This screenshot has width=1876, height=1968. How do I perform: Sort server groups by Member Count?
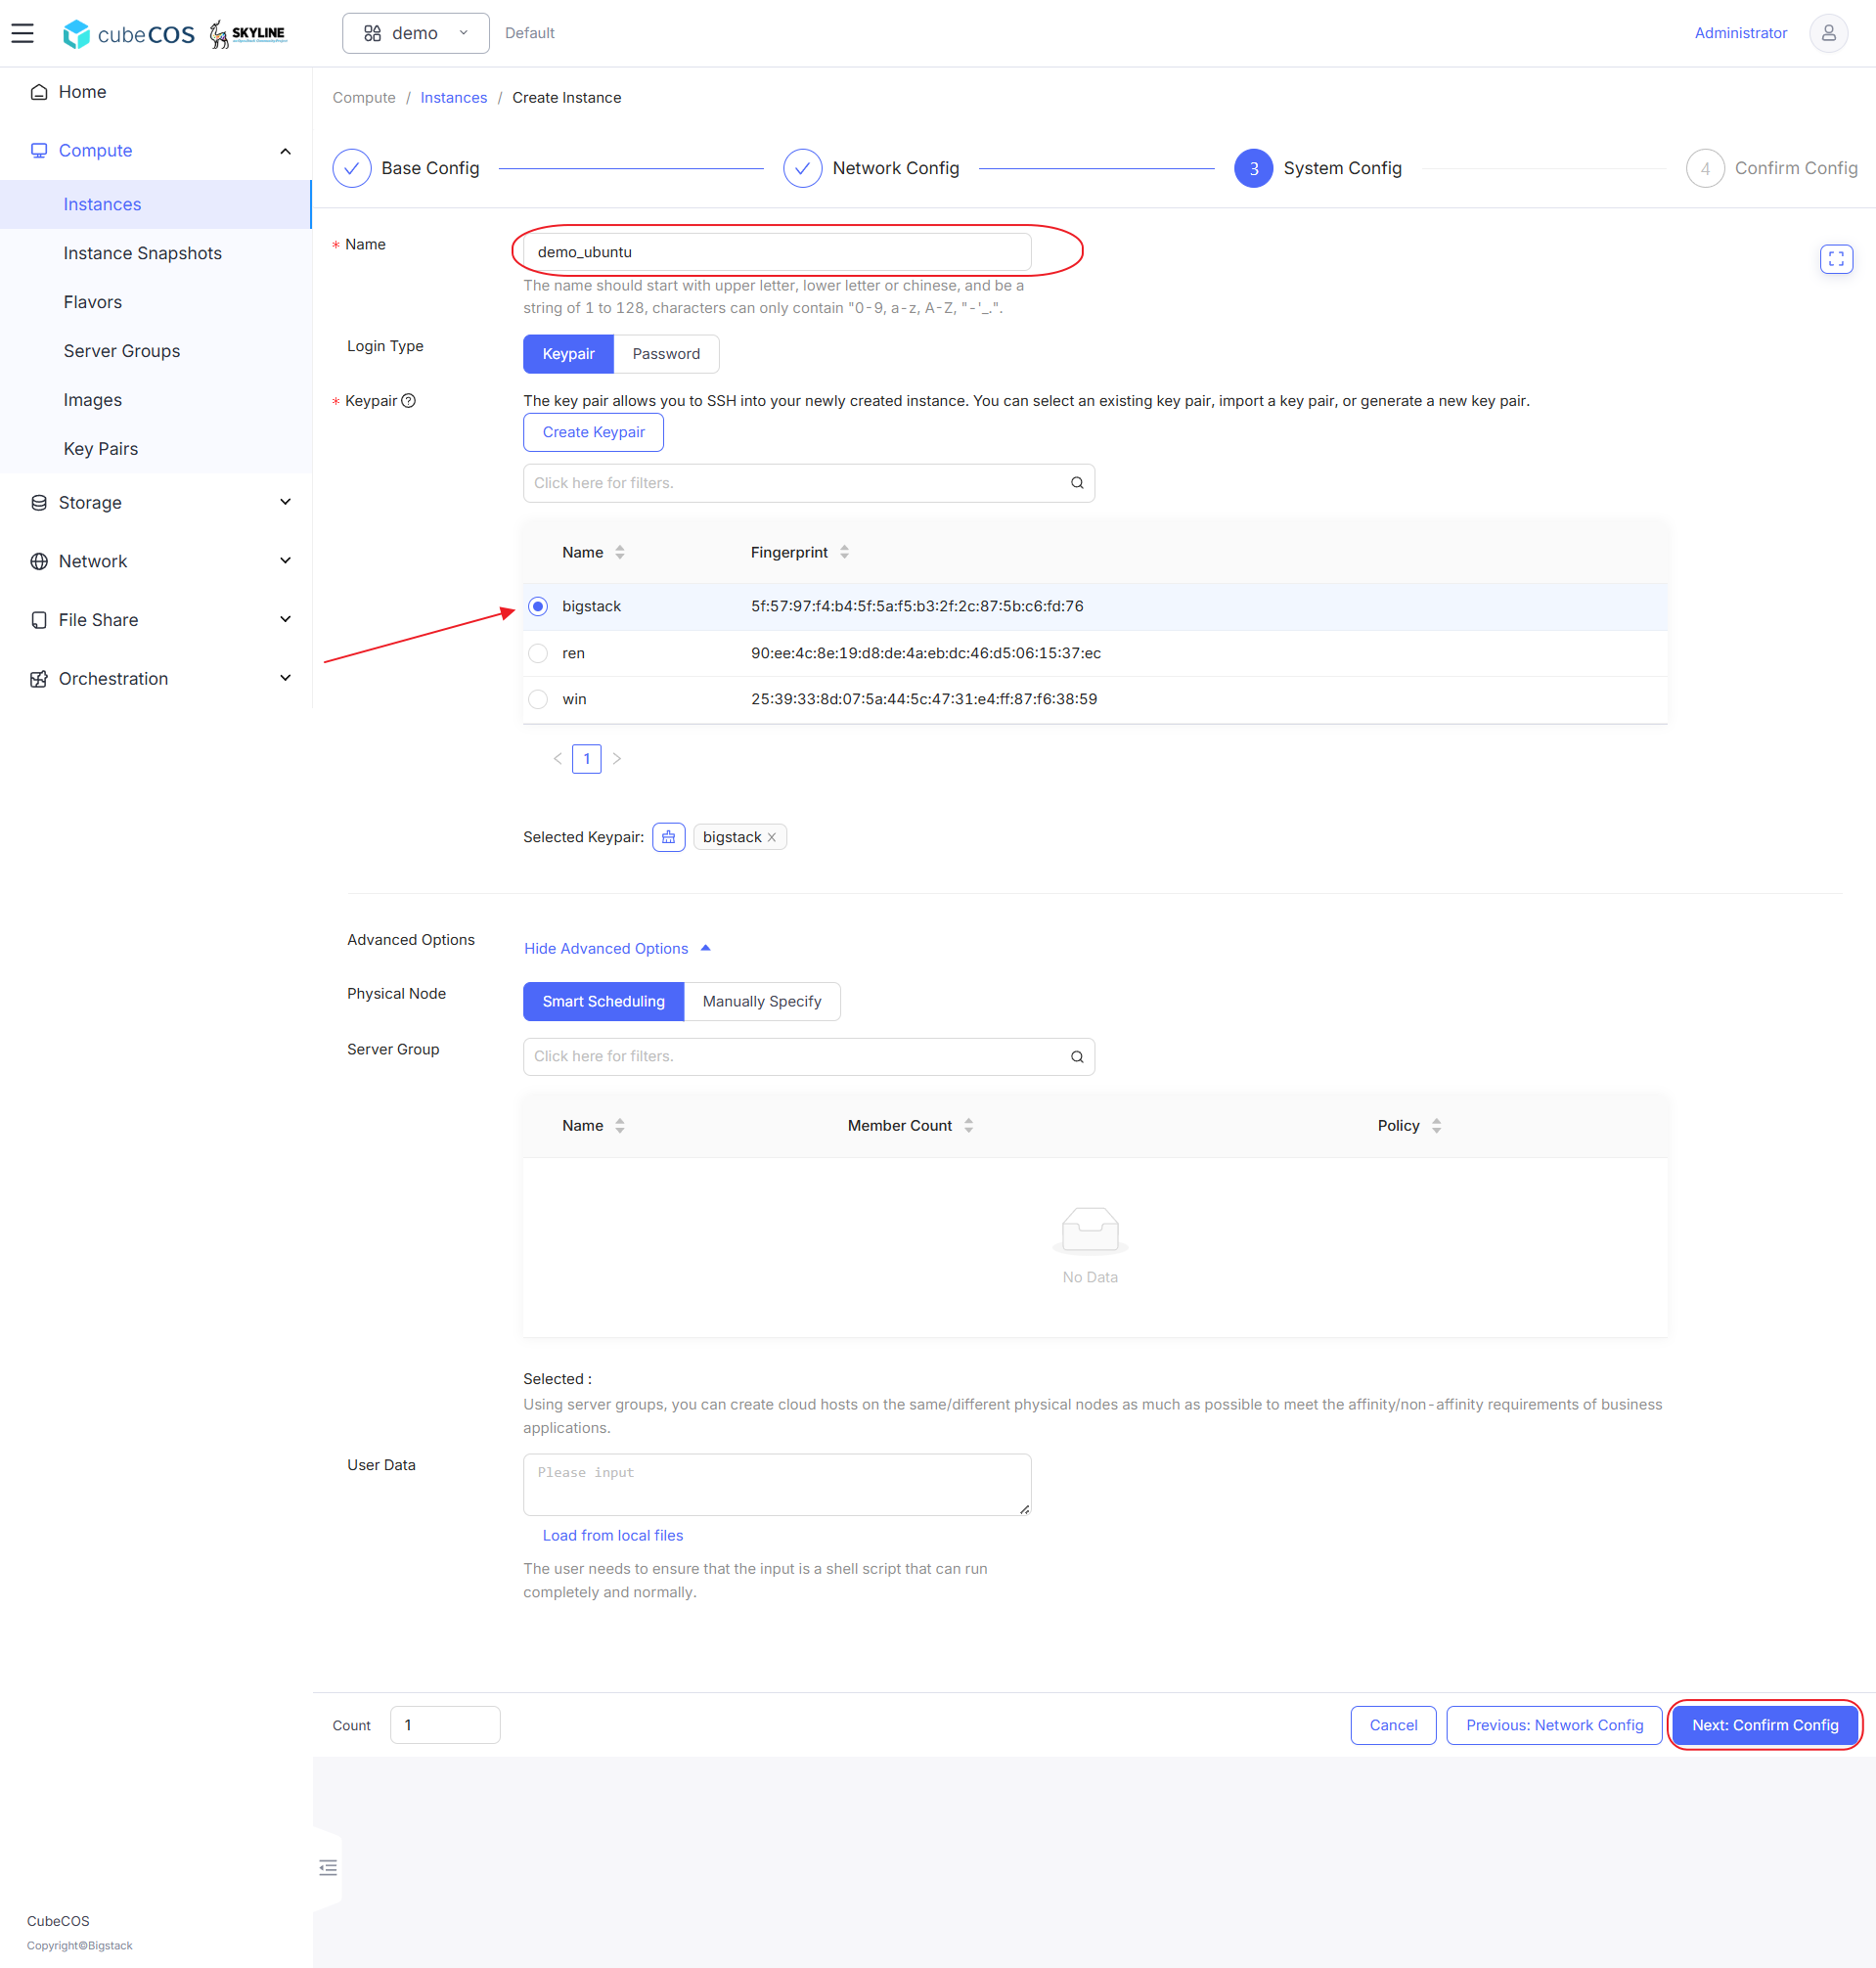click(968, 1126)
